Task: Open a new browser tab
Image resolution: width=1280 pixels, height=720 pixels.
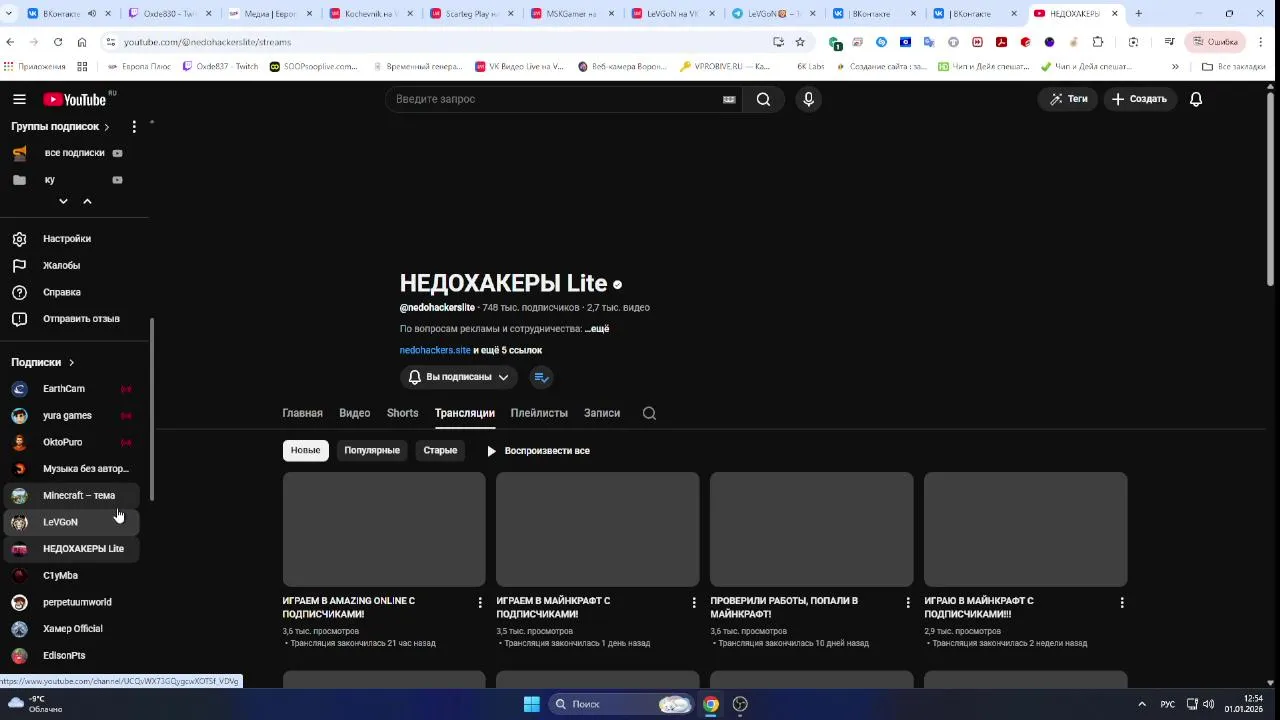Action: click(x=1139, y=13)
